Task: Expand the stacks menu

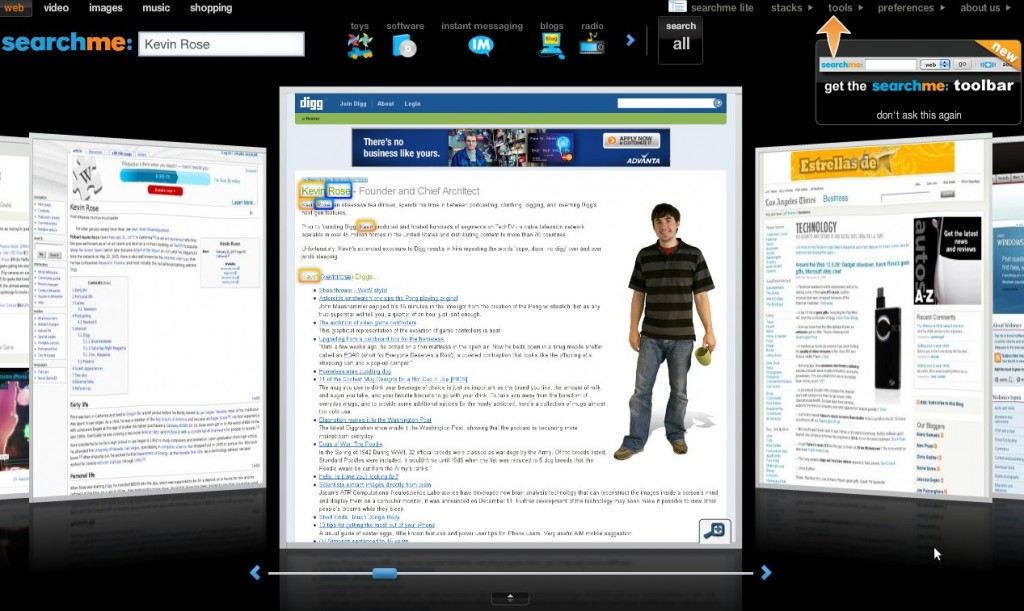Action: click(792, 8)
